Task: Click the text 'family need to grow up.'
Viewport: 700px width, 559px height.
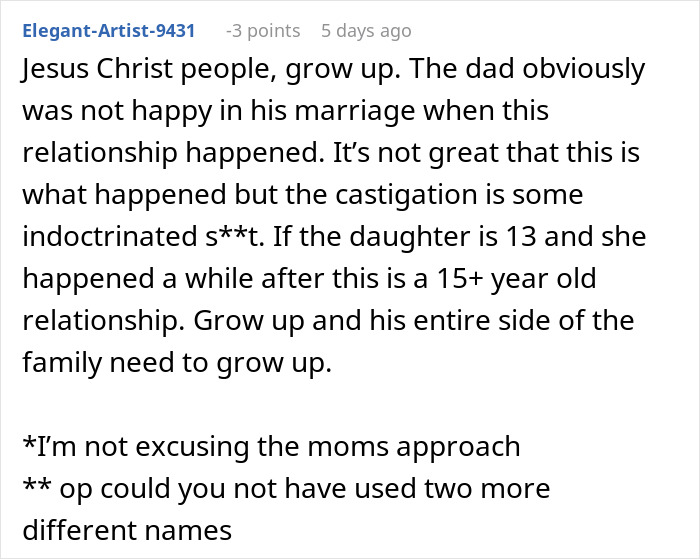Action: coord(177,363)
